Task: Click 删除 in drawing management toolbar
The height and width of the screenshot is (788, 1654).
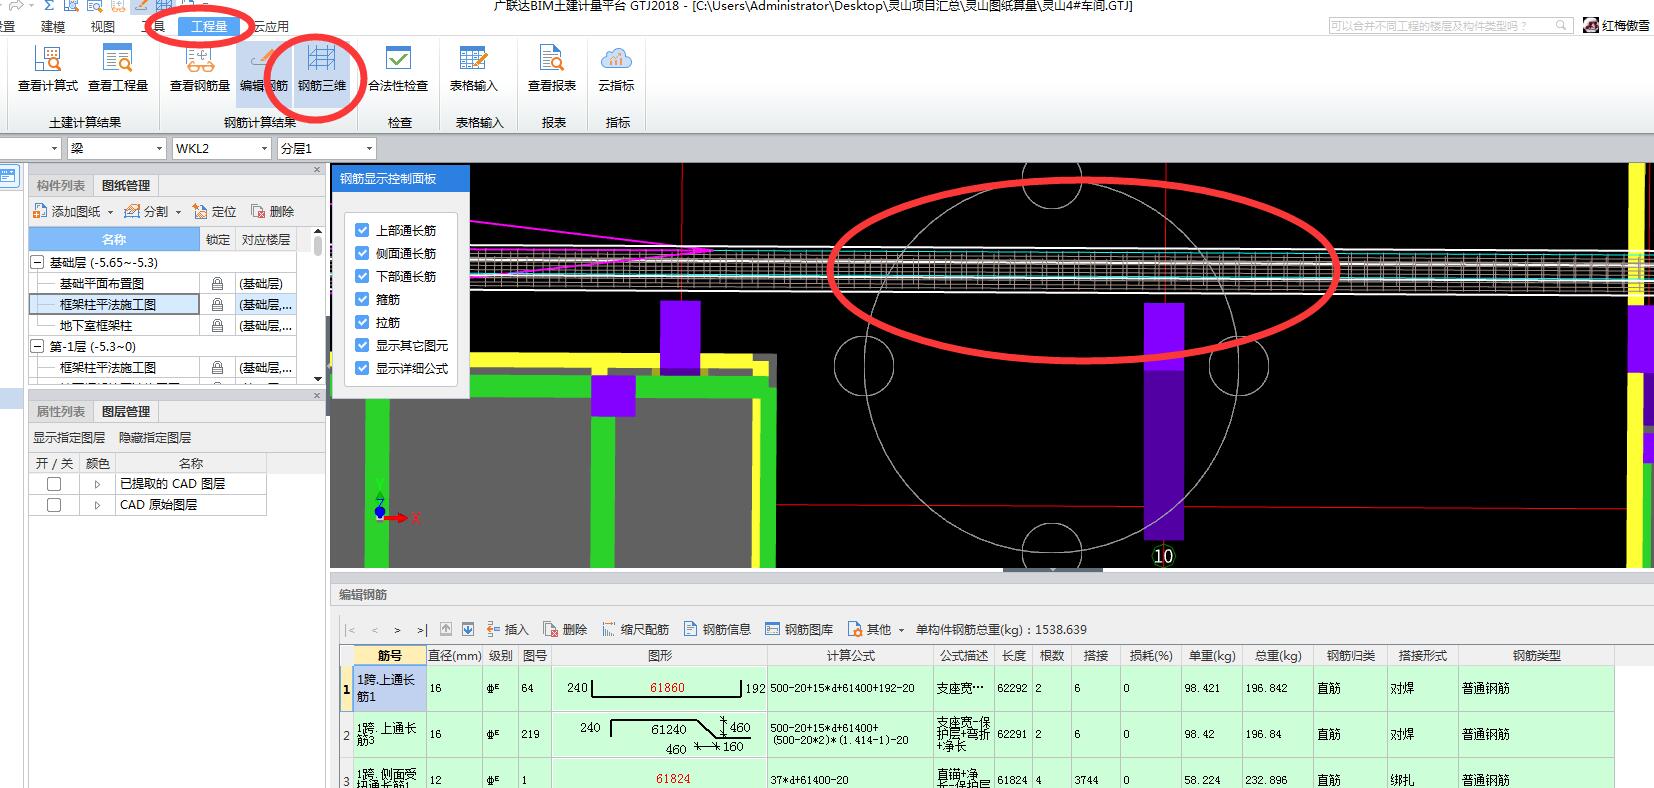Action: (272, 211)
